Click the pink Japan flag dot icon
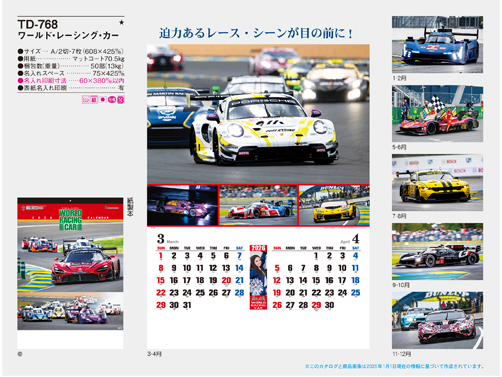Screen dimensions: 502x377 (103, 100)
